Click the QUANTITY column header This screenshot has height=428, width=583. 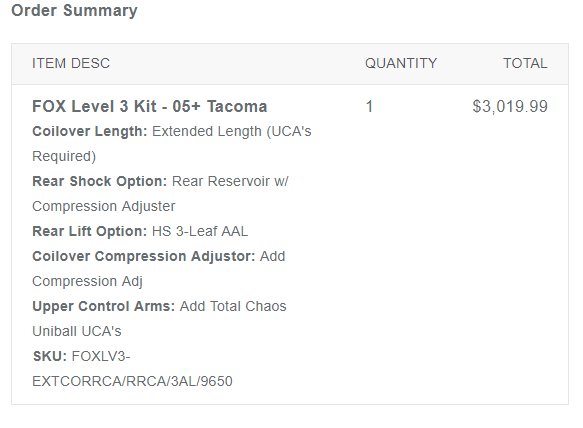(401, 63)
